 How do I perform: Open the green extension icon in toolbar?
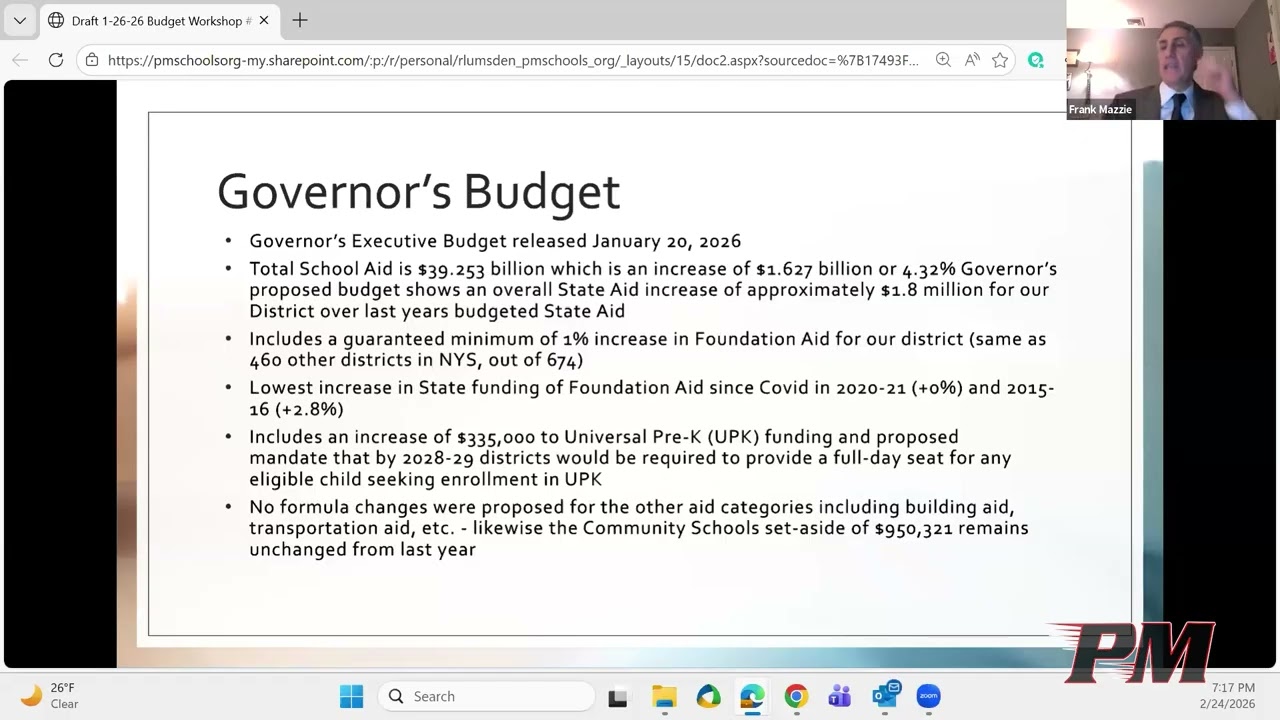click(x=1036, y=60)
